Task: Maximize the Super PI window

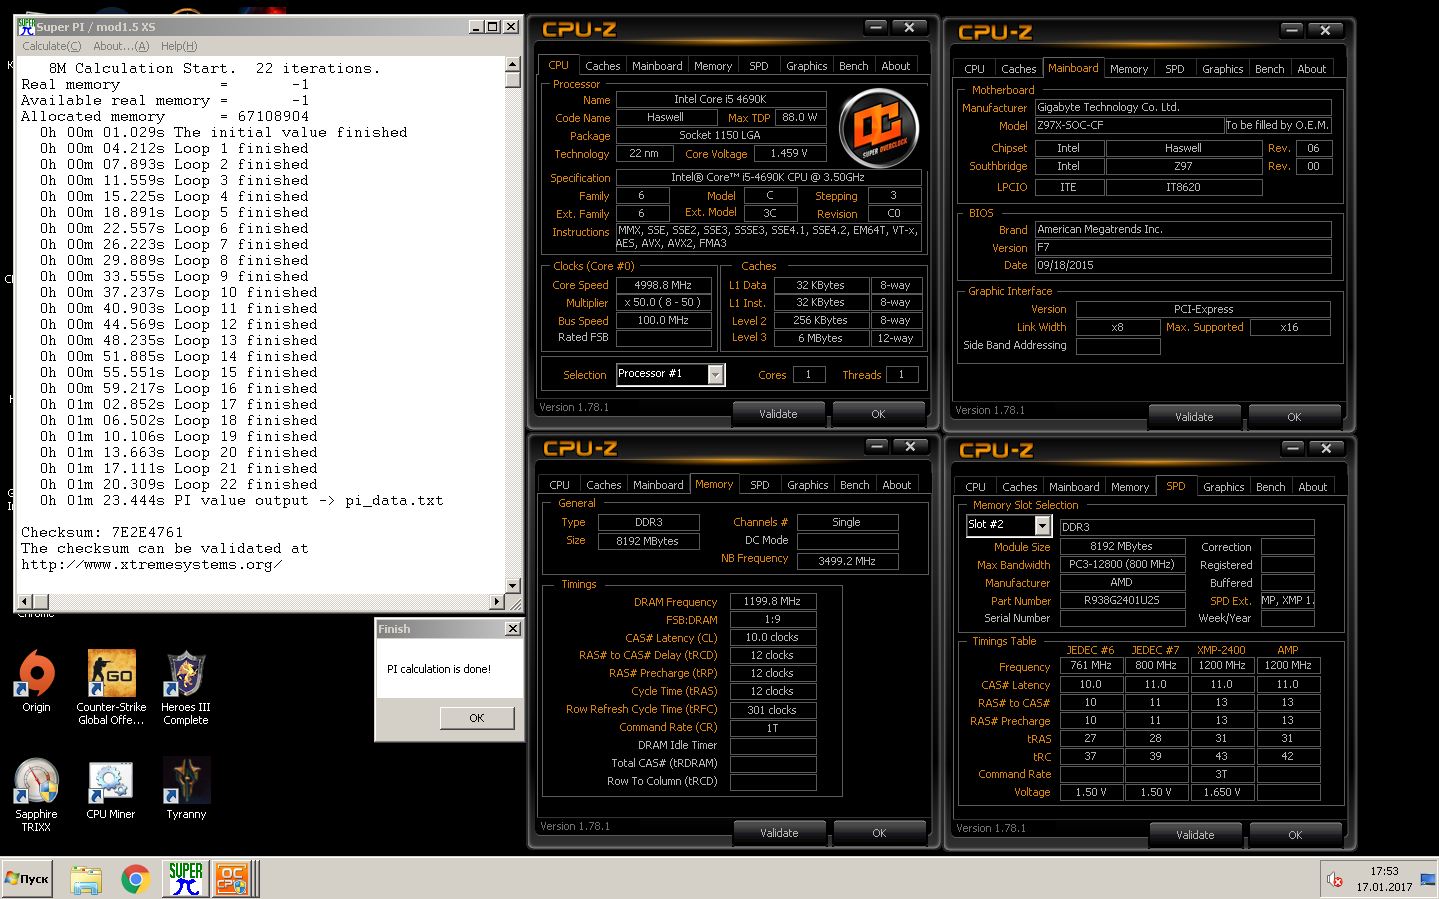Action: (493, 27)
